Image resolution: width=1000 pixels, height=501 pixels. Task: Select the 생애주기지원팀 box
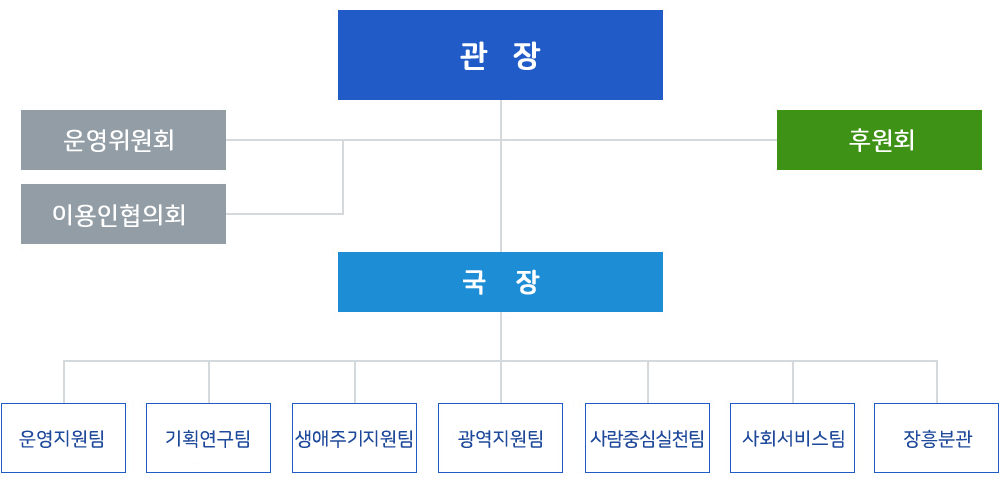pos(354,438)
